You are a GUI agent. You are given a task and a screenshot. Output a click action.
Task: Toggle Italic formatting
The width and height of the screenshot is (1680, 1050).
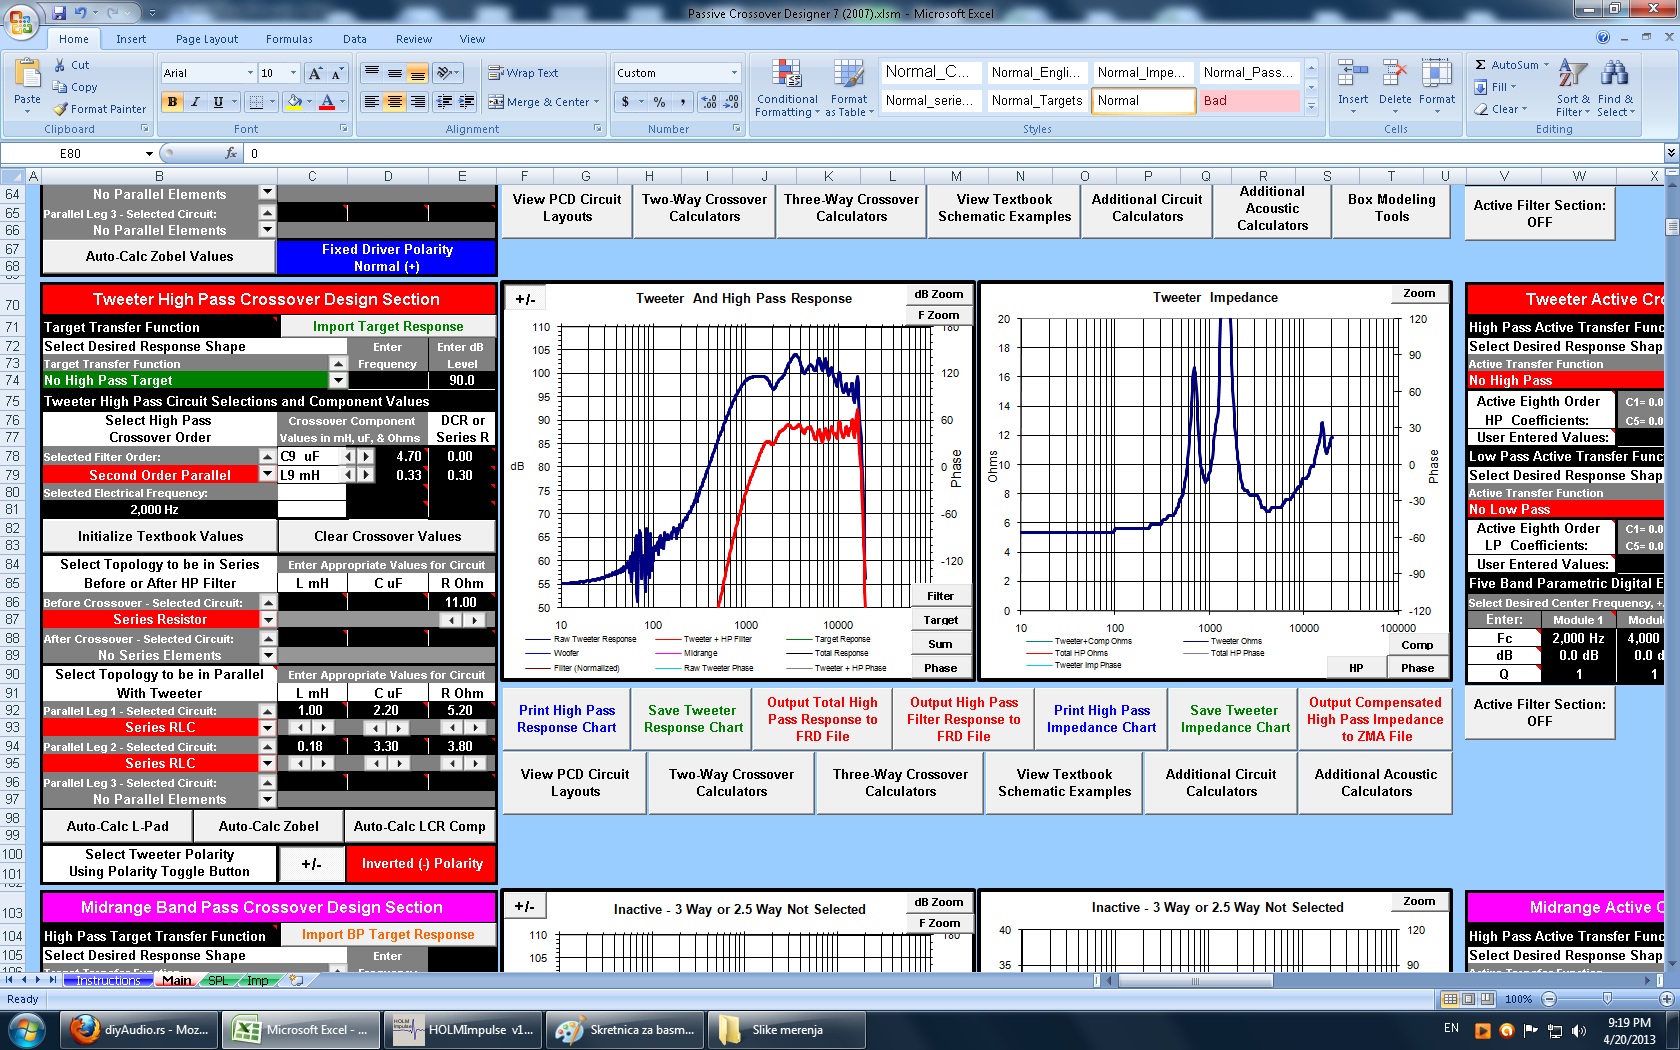tap(195, 102)
